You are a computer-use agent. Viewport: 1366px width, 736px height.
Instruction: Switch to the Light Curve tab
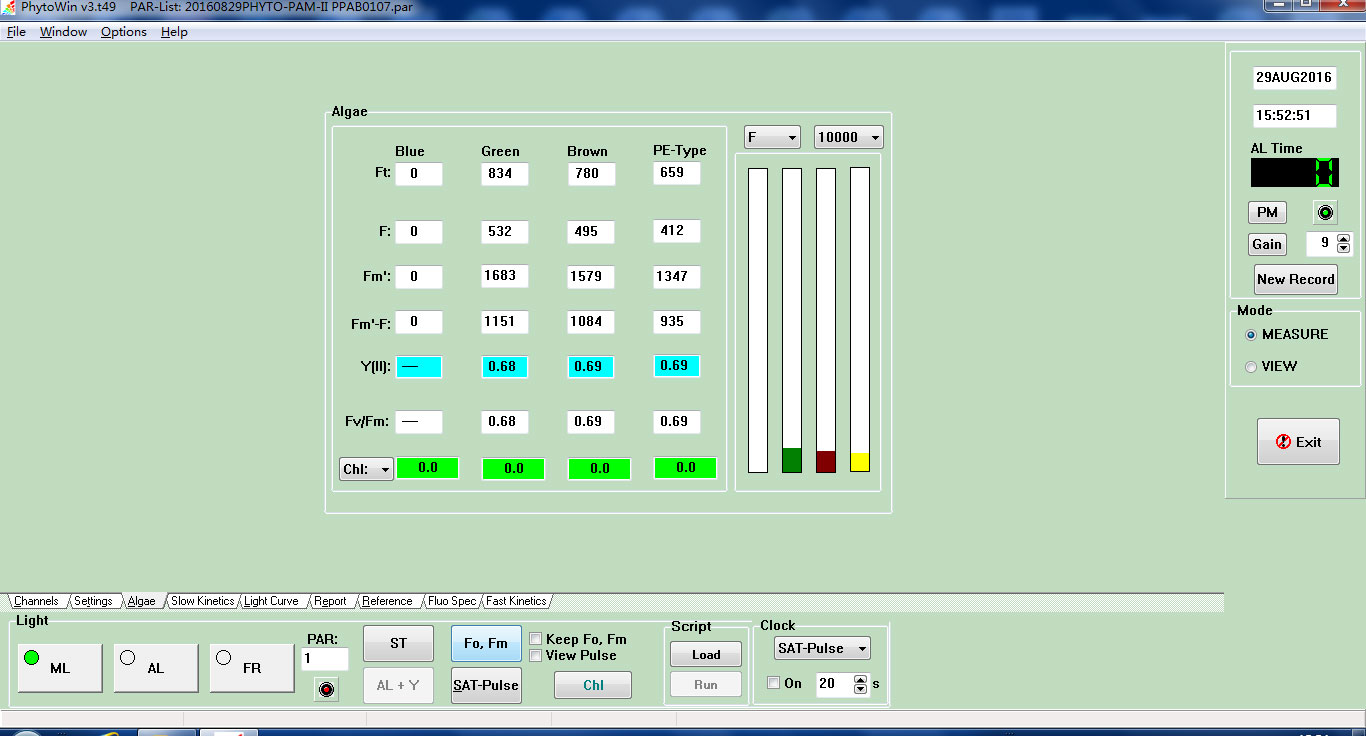point(271,601)
